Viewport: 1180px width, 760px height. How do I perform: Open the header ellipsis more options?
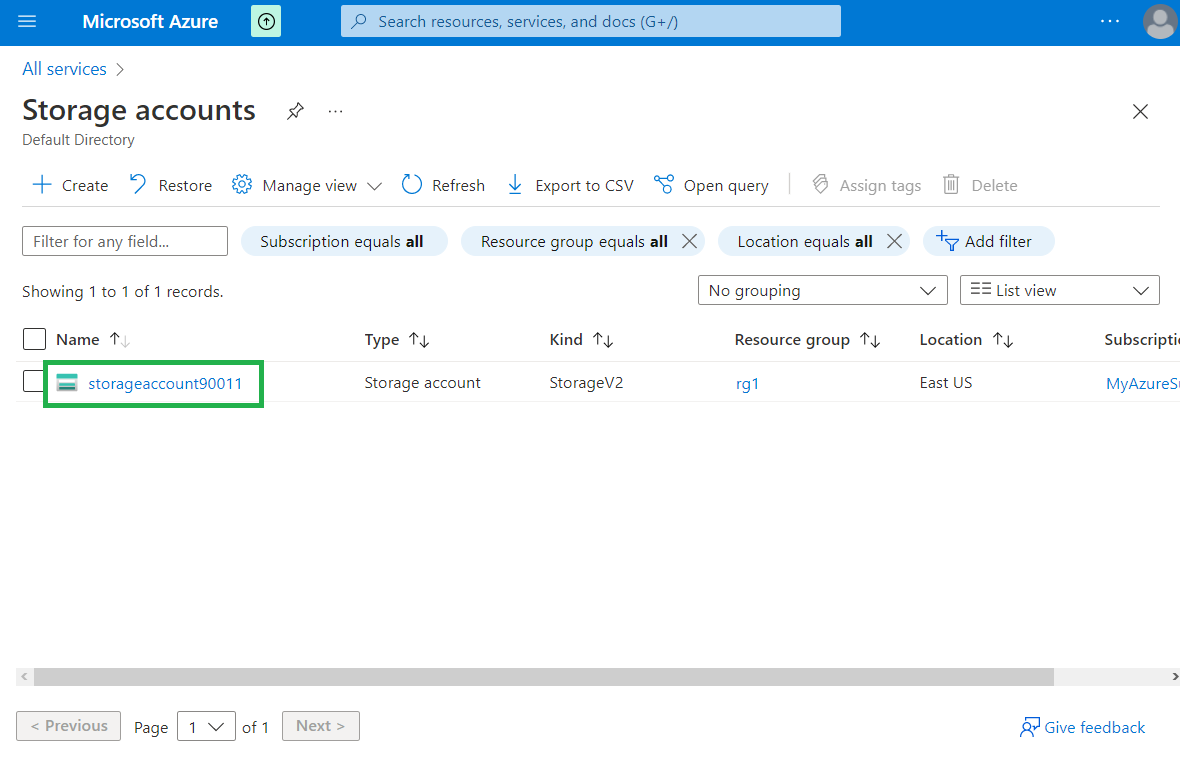pos(1110,21)
